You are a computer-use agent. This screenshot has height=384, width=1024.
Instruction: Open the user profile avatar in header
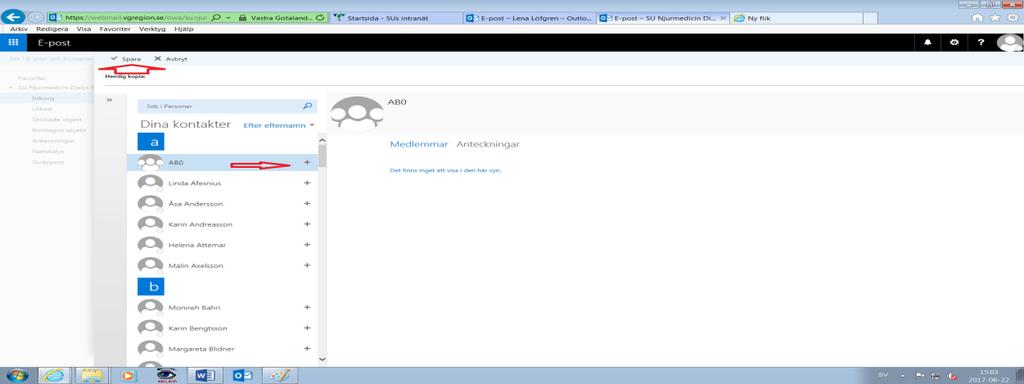pos(1010,42)
